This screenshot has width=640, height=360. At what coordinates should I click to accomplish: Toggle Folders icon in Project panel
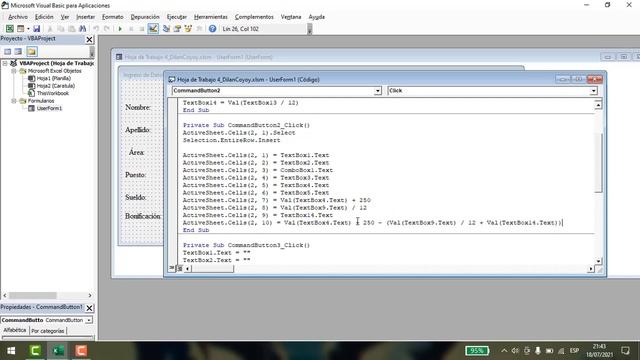[x=32, y=51]
